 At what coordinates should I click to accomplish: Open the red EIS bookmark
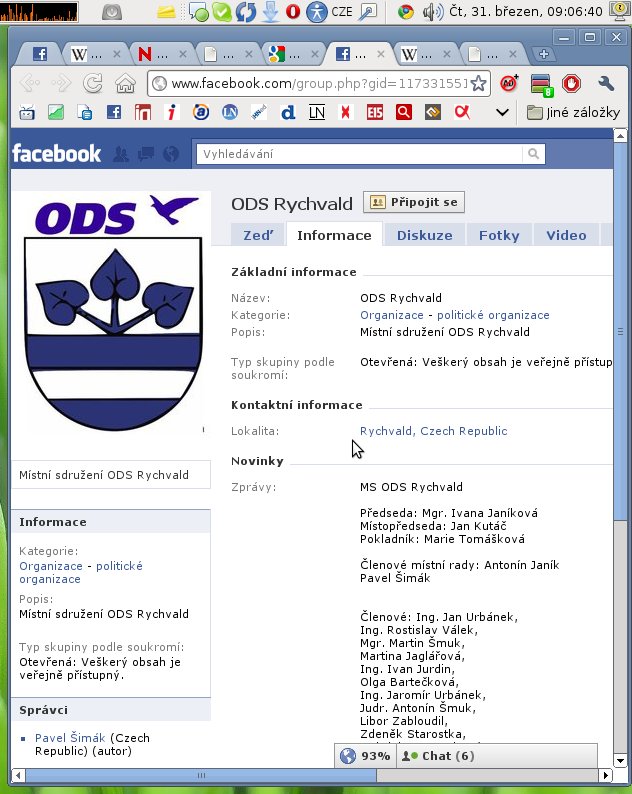pos(375,112)
